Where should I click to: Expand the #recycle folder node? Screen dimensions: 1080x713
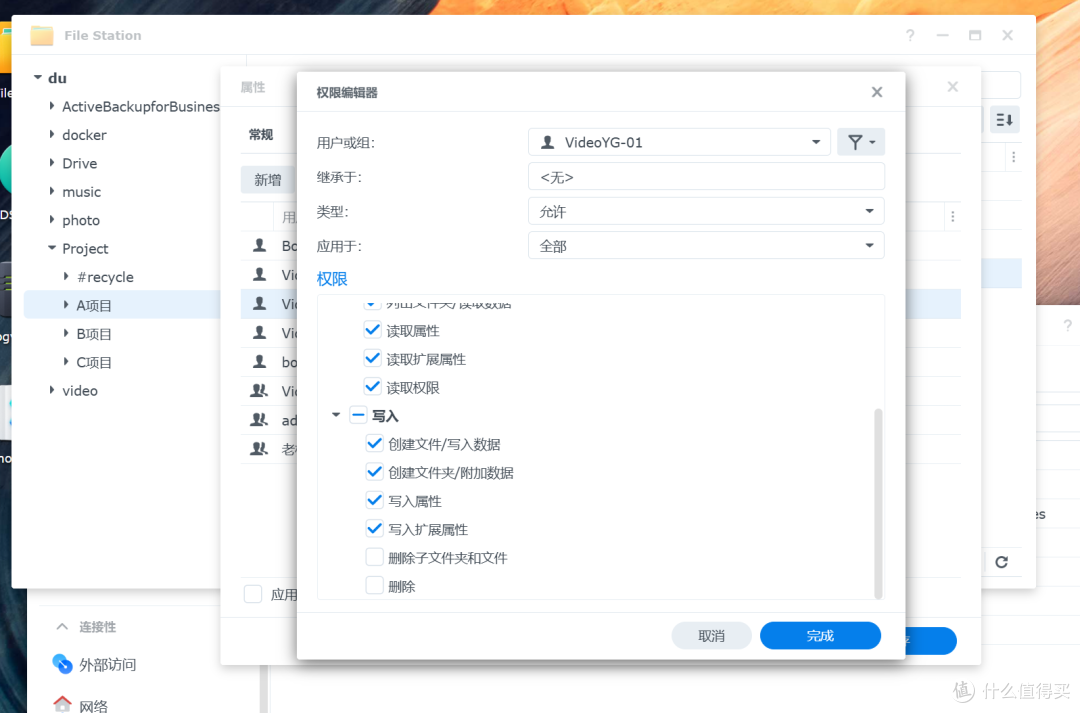click(x=66, y=276)
